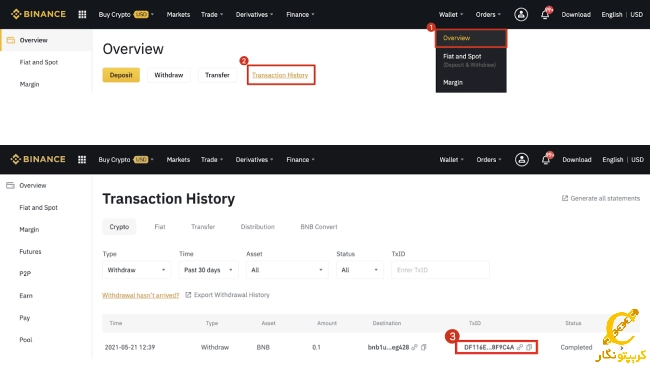
Task: Open the notification bell in the top header
Action: pyautogui.click(x=545, y=15)
